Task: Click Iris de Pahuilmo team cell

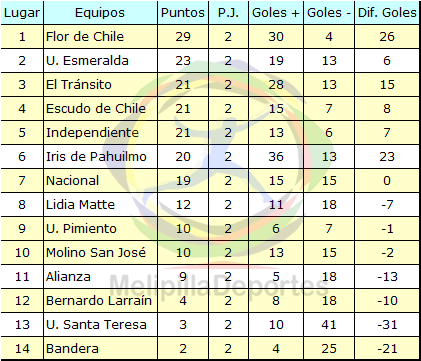Action: tap(100, 157)
